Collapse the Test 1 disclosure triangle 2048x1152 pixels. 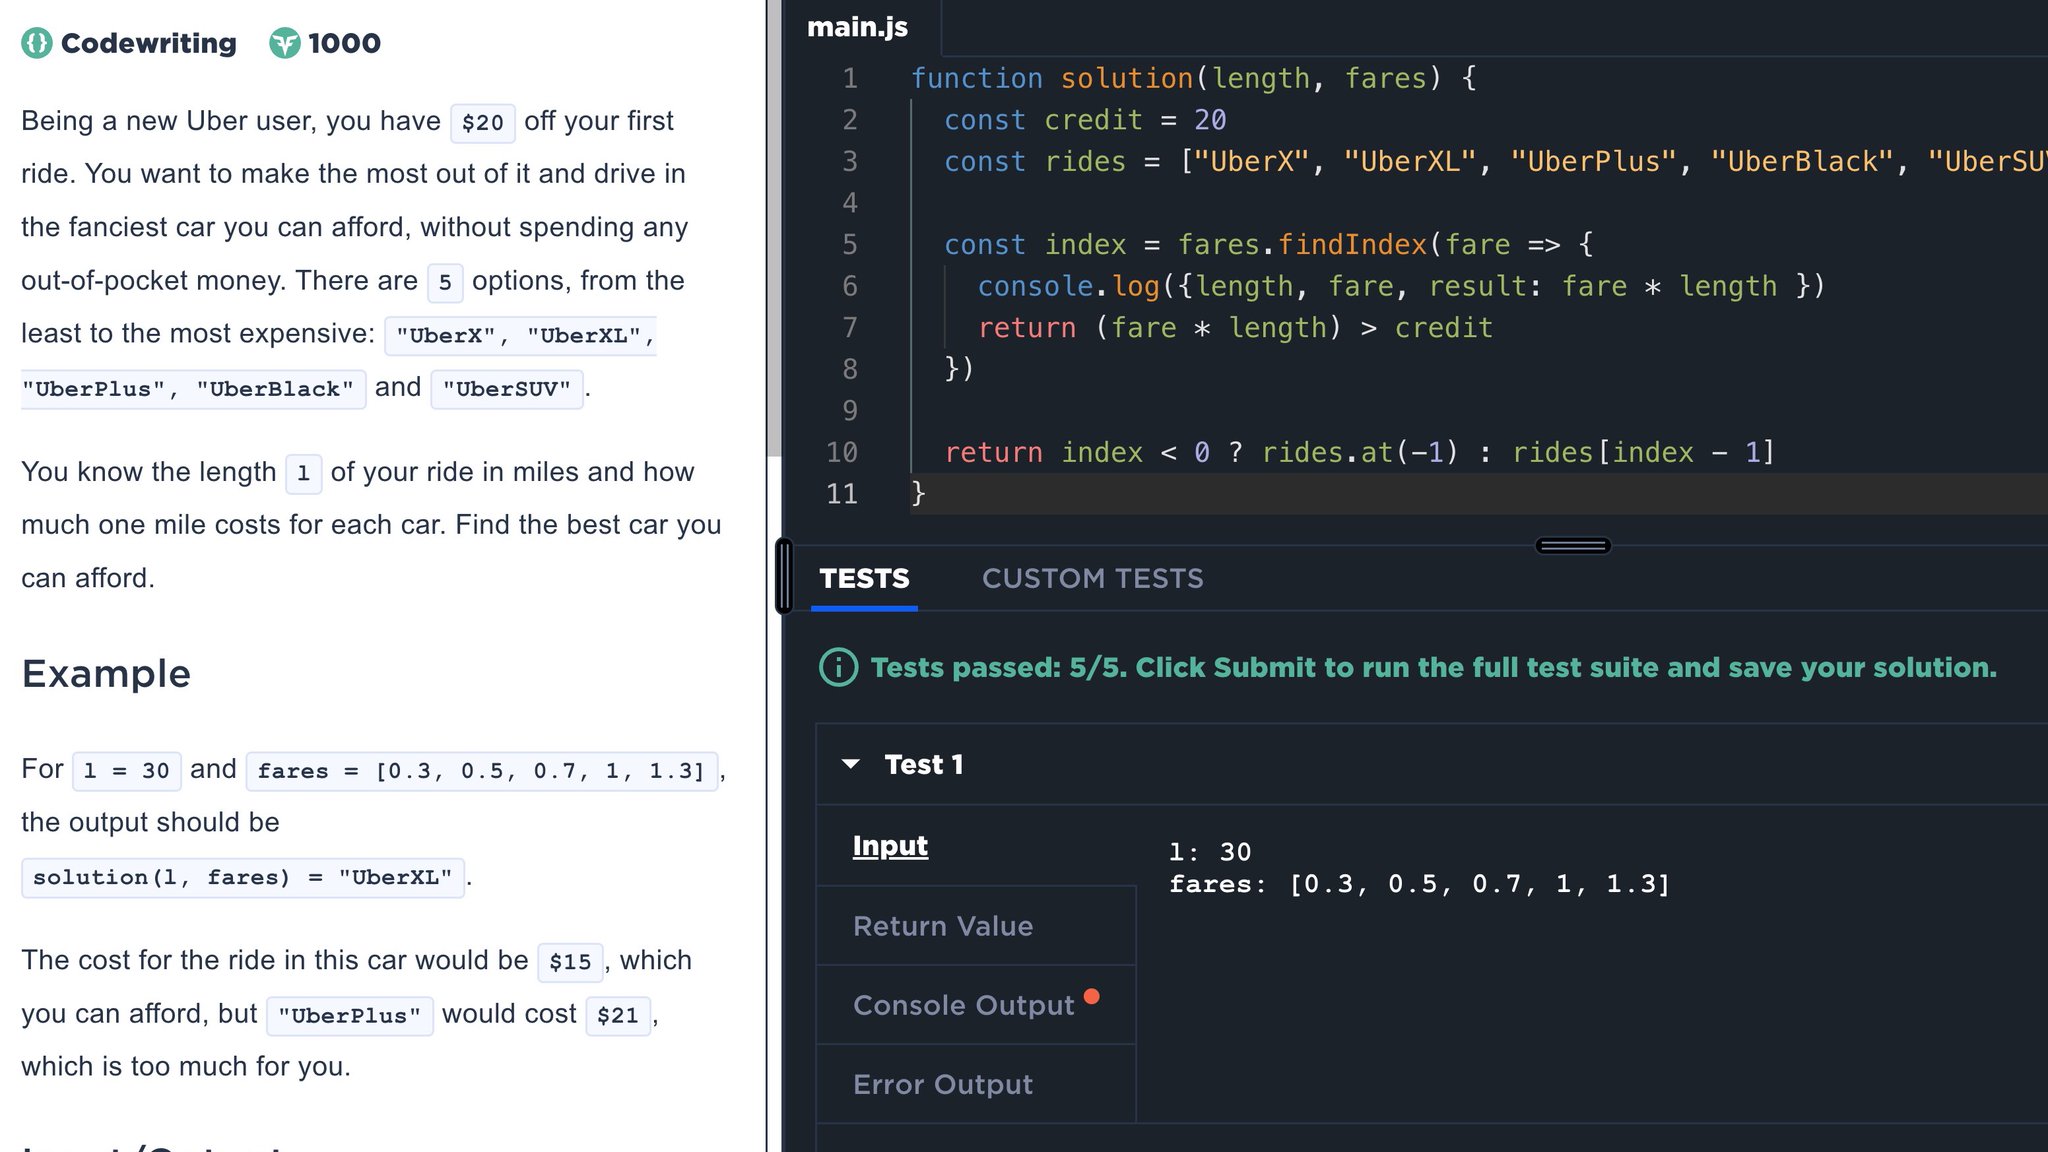tap(851, 764)
